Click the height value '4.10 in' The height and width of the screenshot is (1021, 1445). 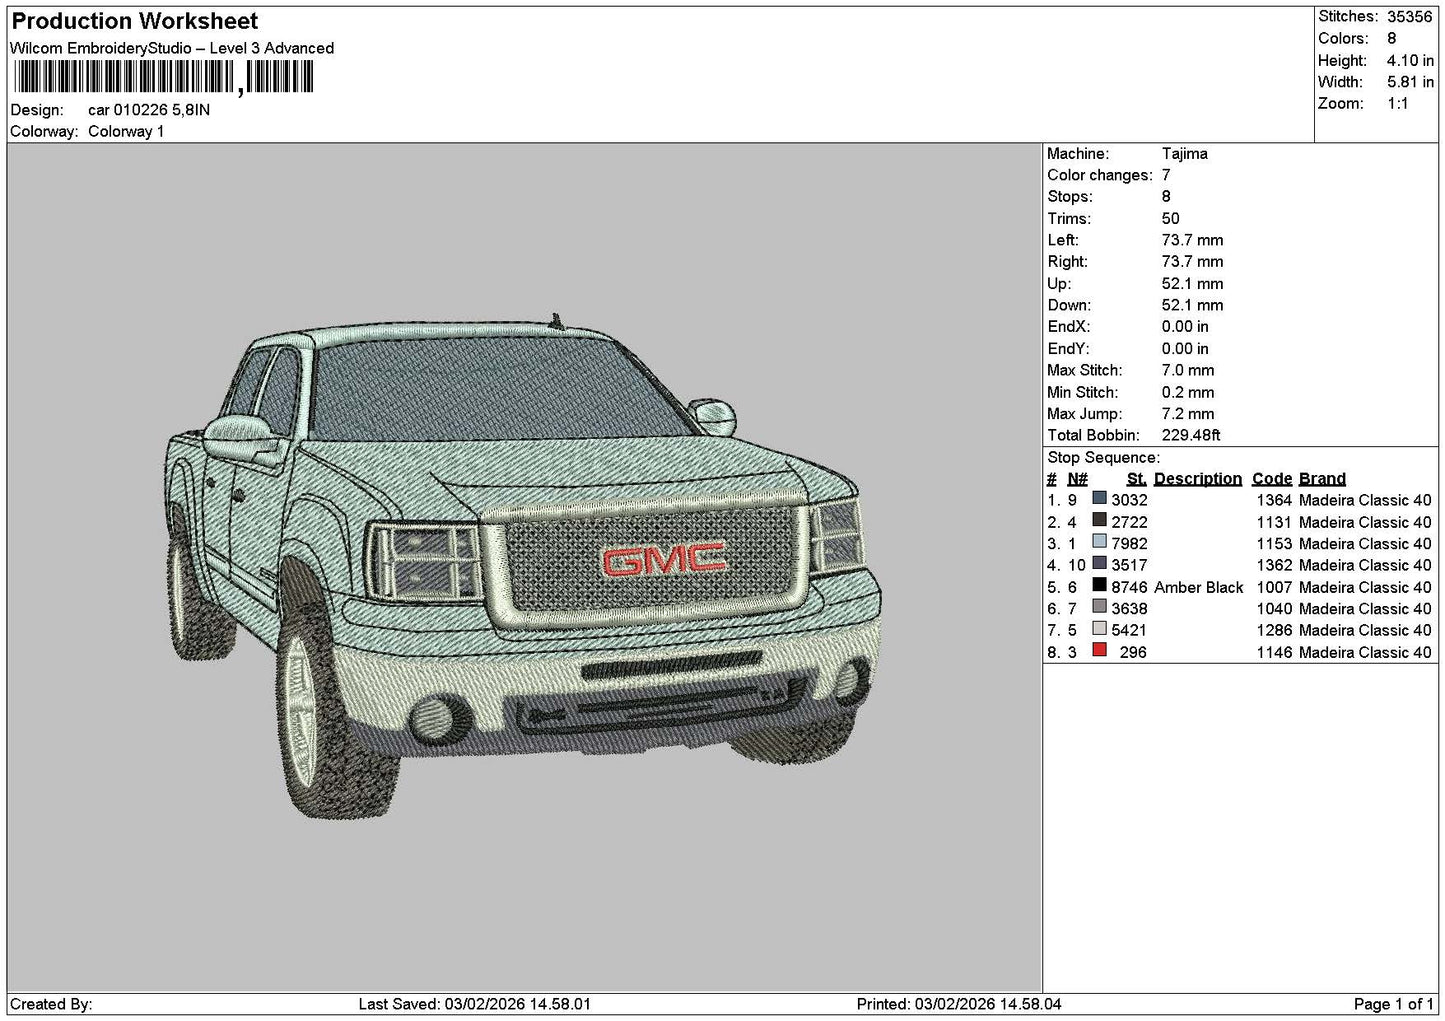[x=1410, y=61]
